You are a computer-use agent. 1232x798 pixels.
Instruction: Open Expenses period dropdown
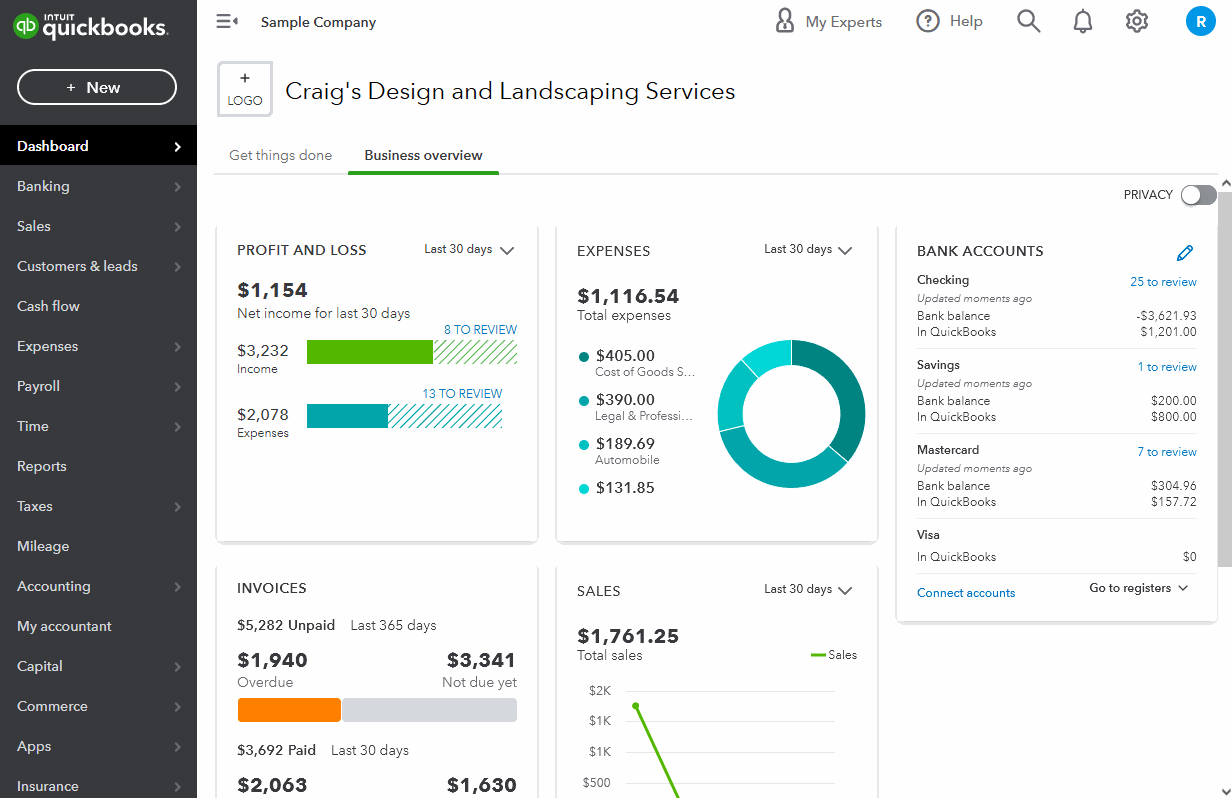tap(809, 250)
